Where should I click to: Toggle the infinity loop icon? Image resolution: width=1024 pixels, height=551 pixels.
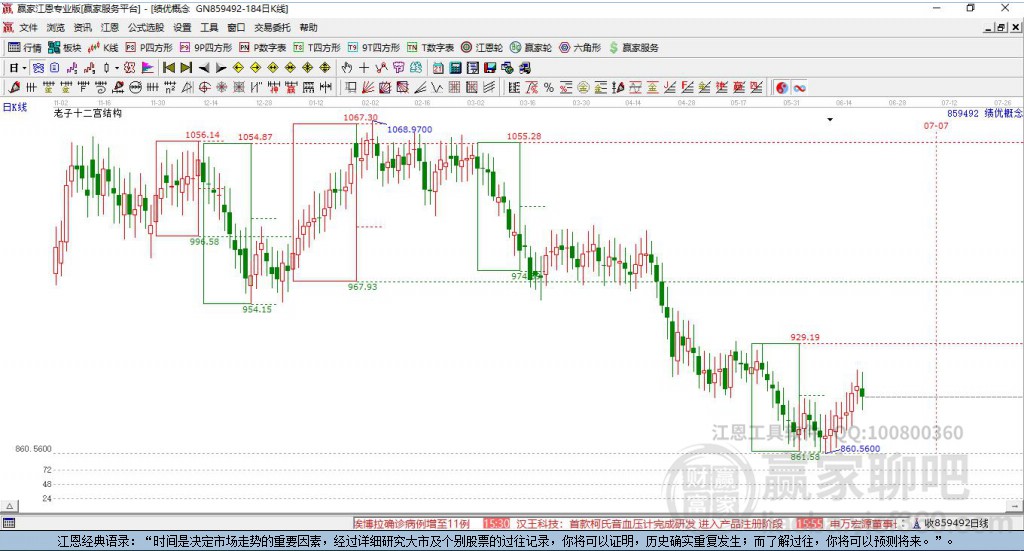point(799,87)
